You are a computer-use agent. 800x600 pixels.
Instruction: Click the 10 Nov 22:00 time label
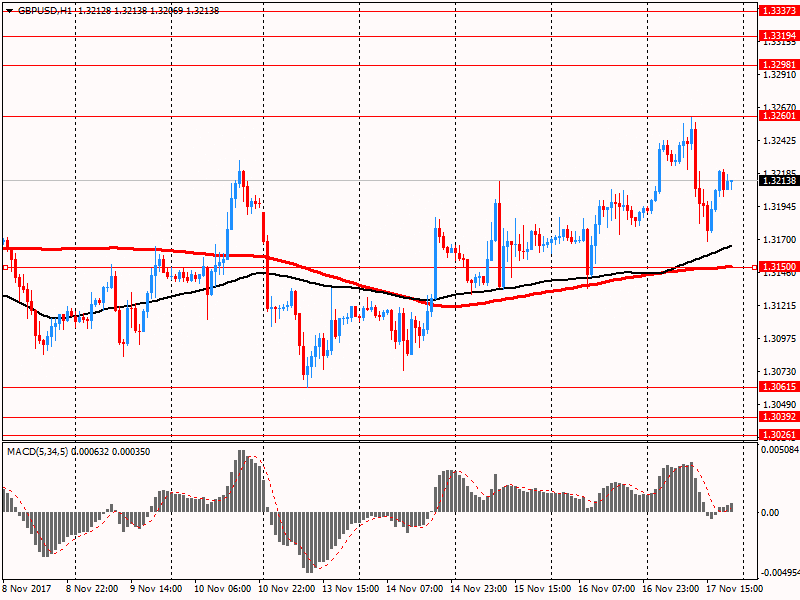click(x=286, y=589)
